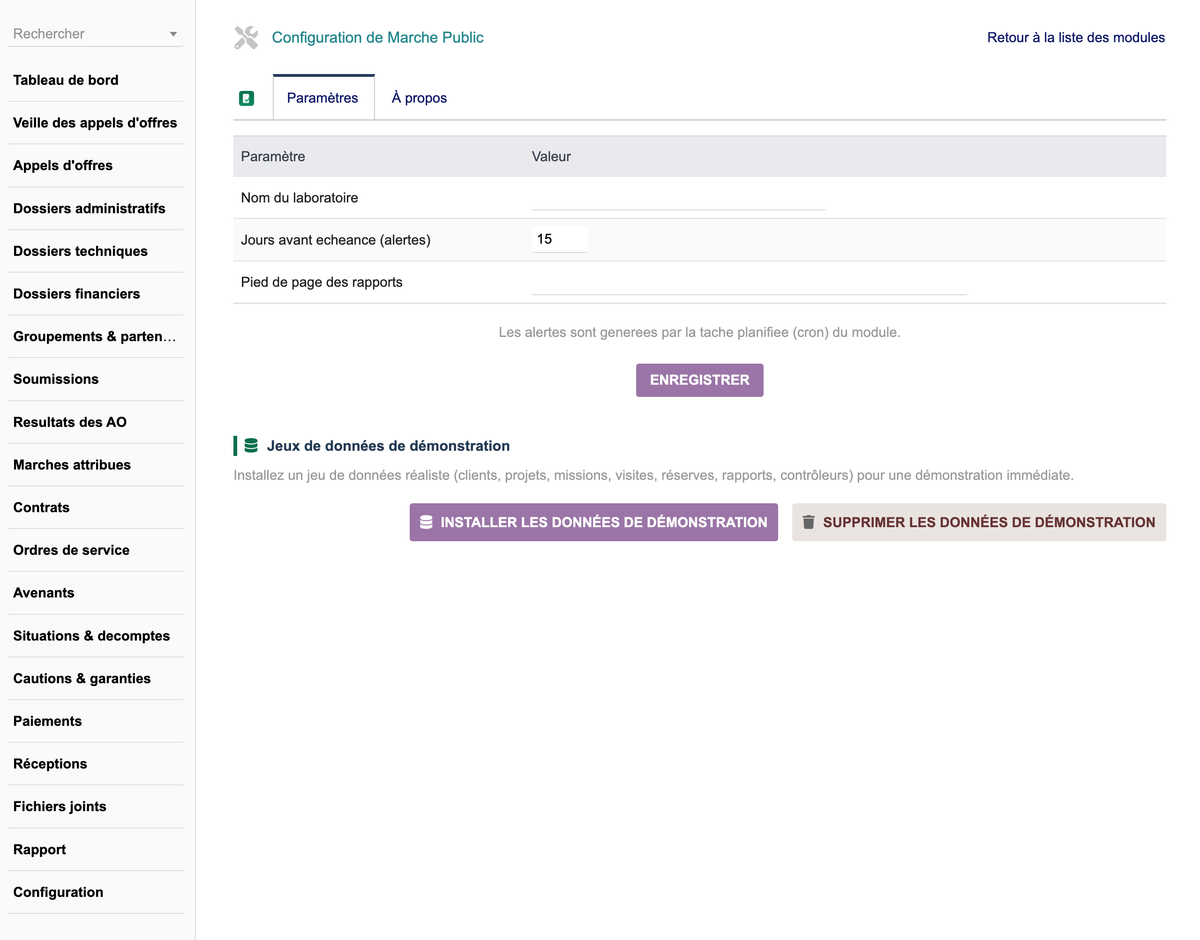Switch to the Paramètres tab
Viewport: 1200px width, 940px height.
322,98
